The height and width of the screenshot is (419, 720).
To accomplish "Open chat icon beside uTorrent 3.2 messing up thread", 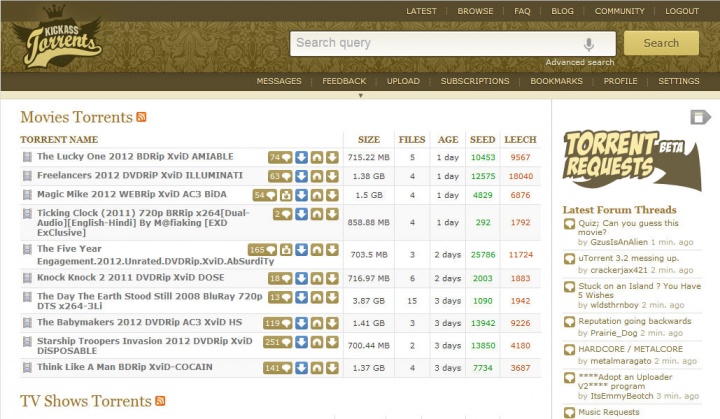I will tap(569, 259).
